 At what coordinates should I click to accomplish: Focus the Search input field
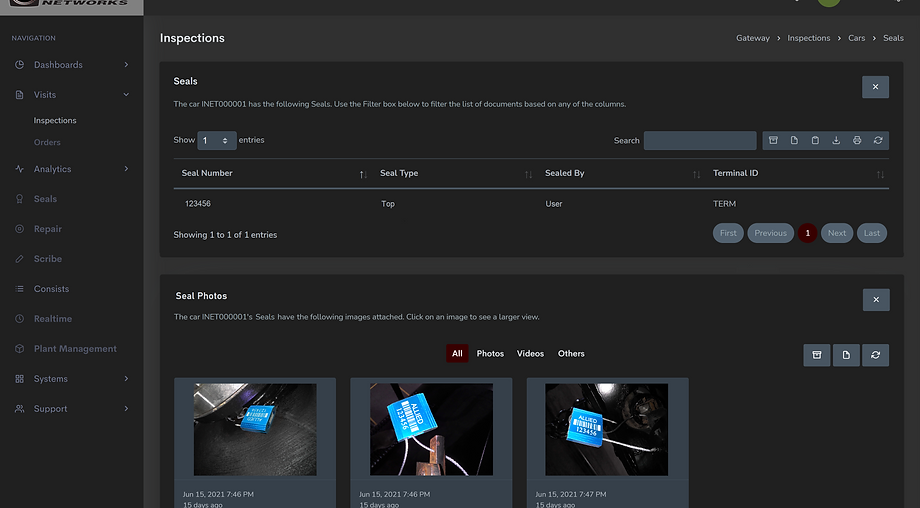pos(700,140)
